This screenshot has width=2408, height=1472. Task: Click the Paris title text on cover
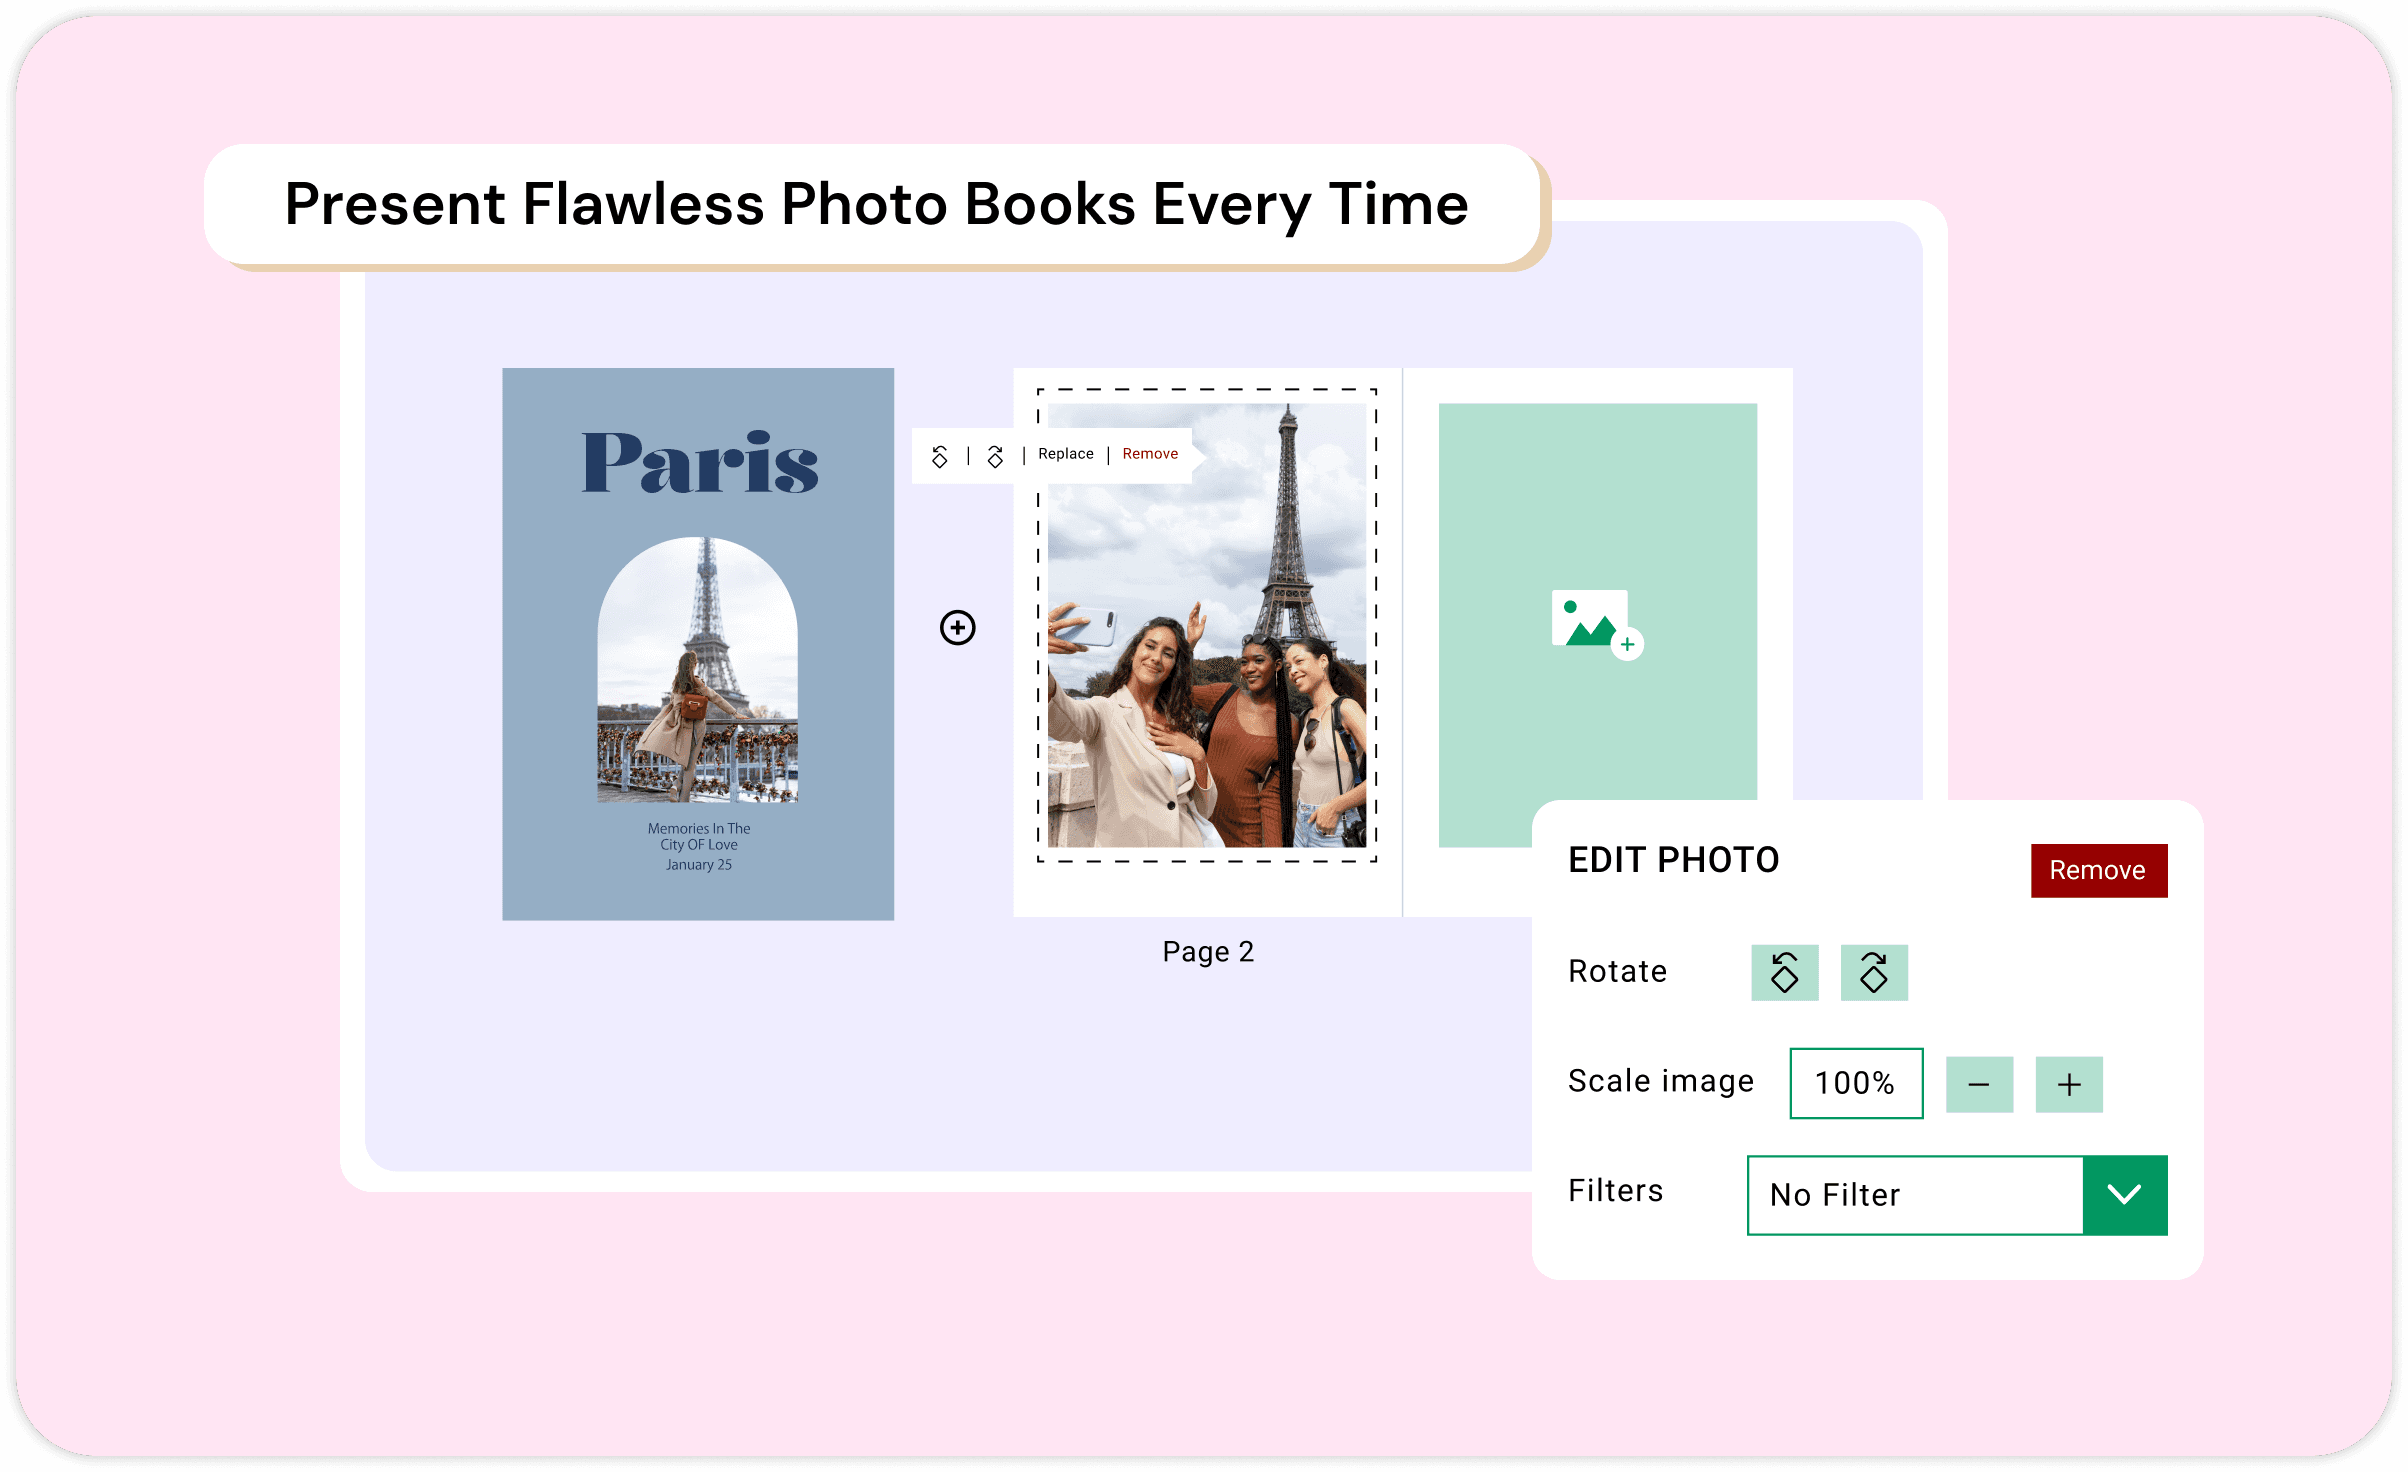coord(700,462)
